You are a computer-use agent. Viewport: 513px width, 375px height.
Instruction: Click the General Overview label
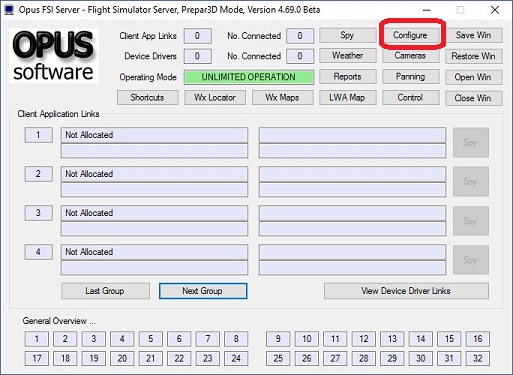(59, 321)
